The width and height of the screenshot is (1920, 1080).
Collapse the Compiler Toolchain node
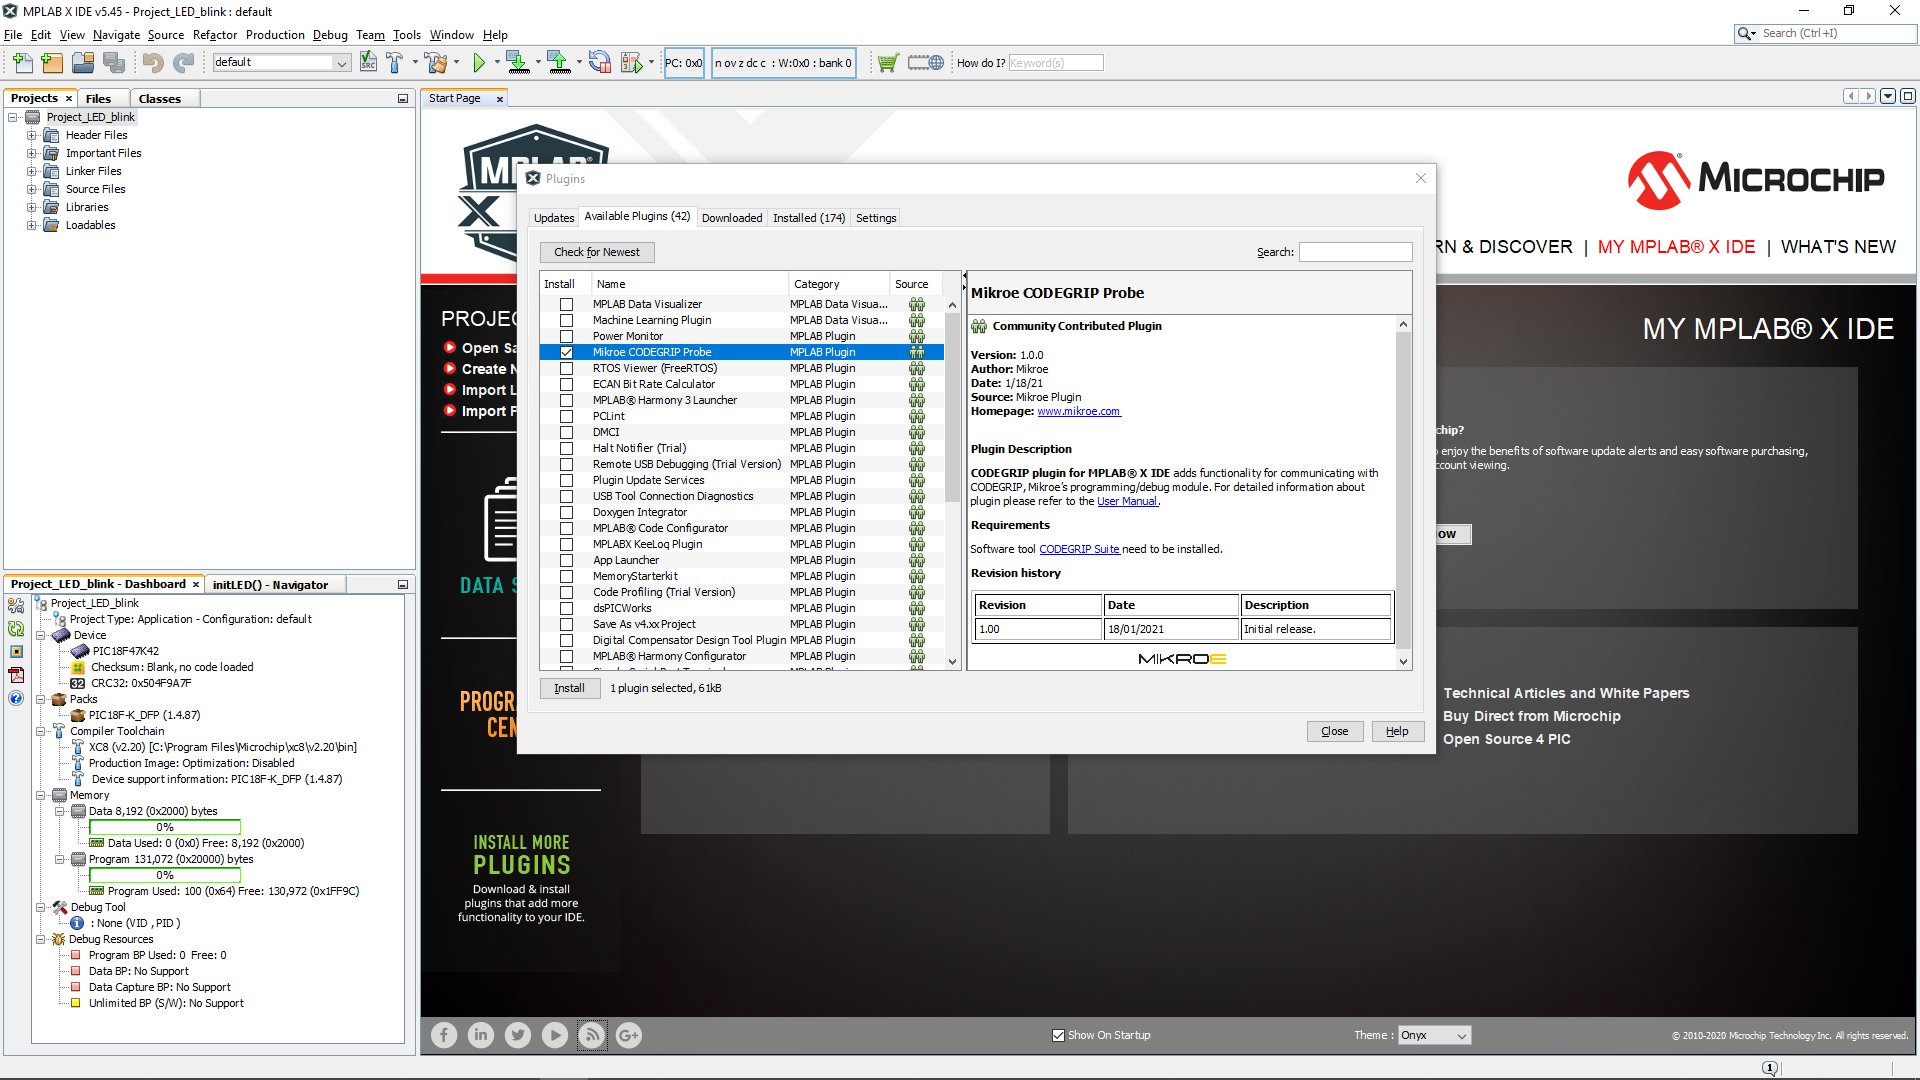click(41, 731)
